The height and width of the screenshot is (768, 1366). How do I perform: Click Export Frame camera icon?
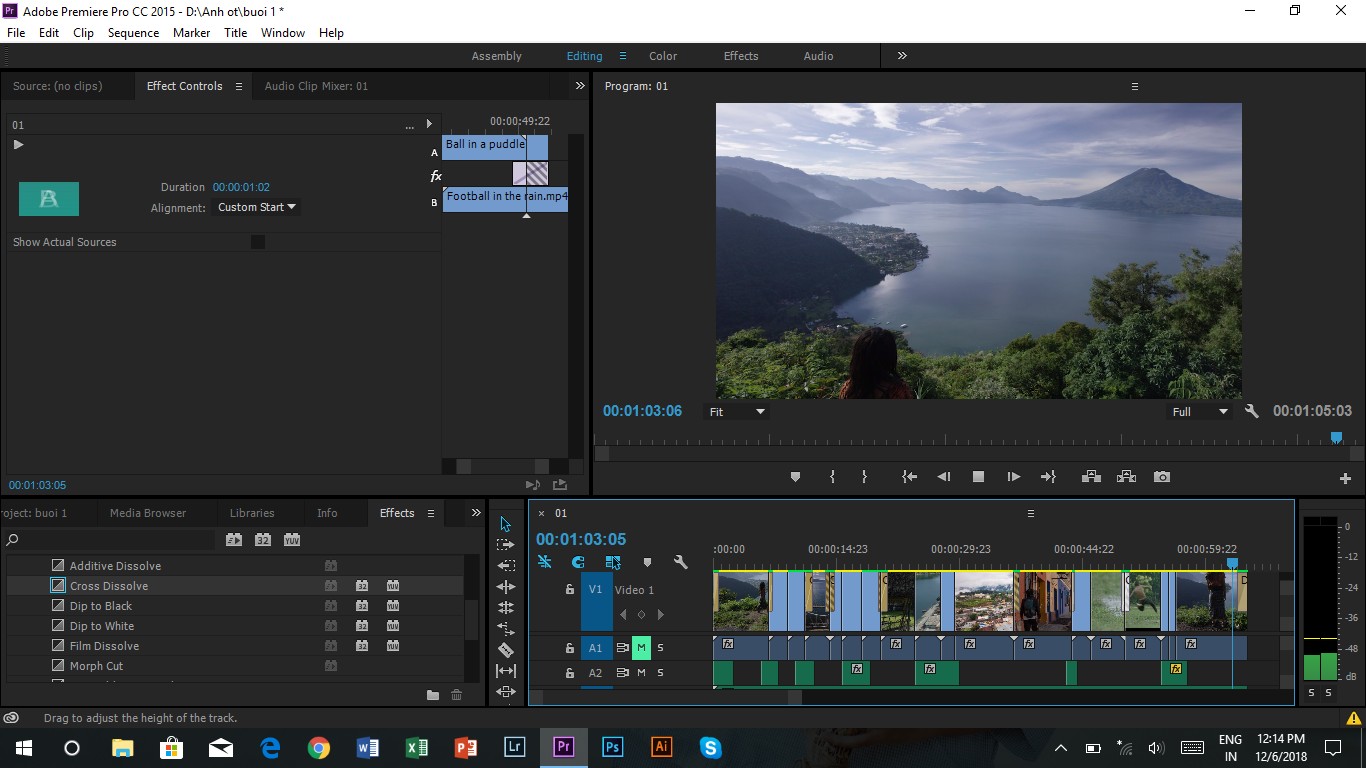[x=1161, y=477]
